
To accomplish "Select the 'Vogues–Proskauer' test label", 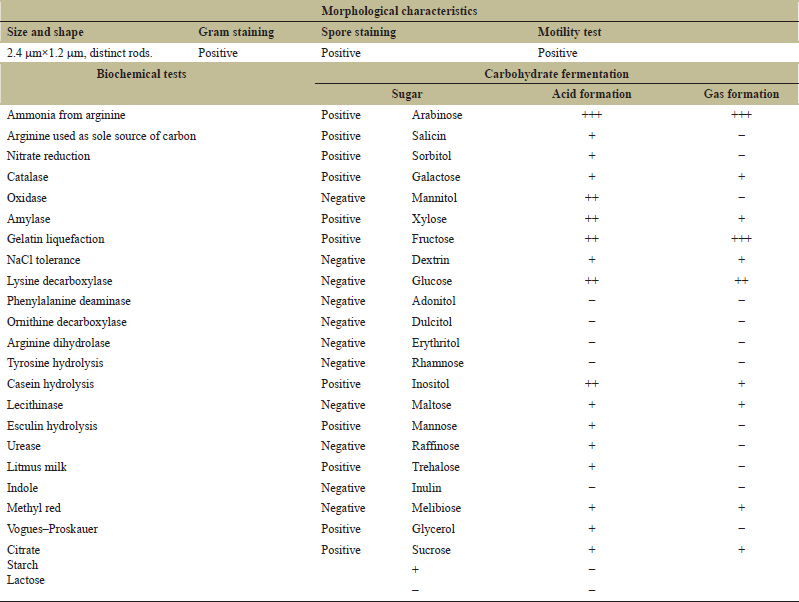I will tap(54, 529).
